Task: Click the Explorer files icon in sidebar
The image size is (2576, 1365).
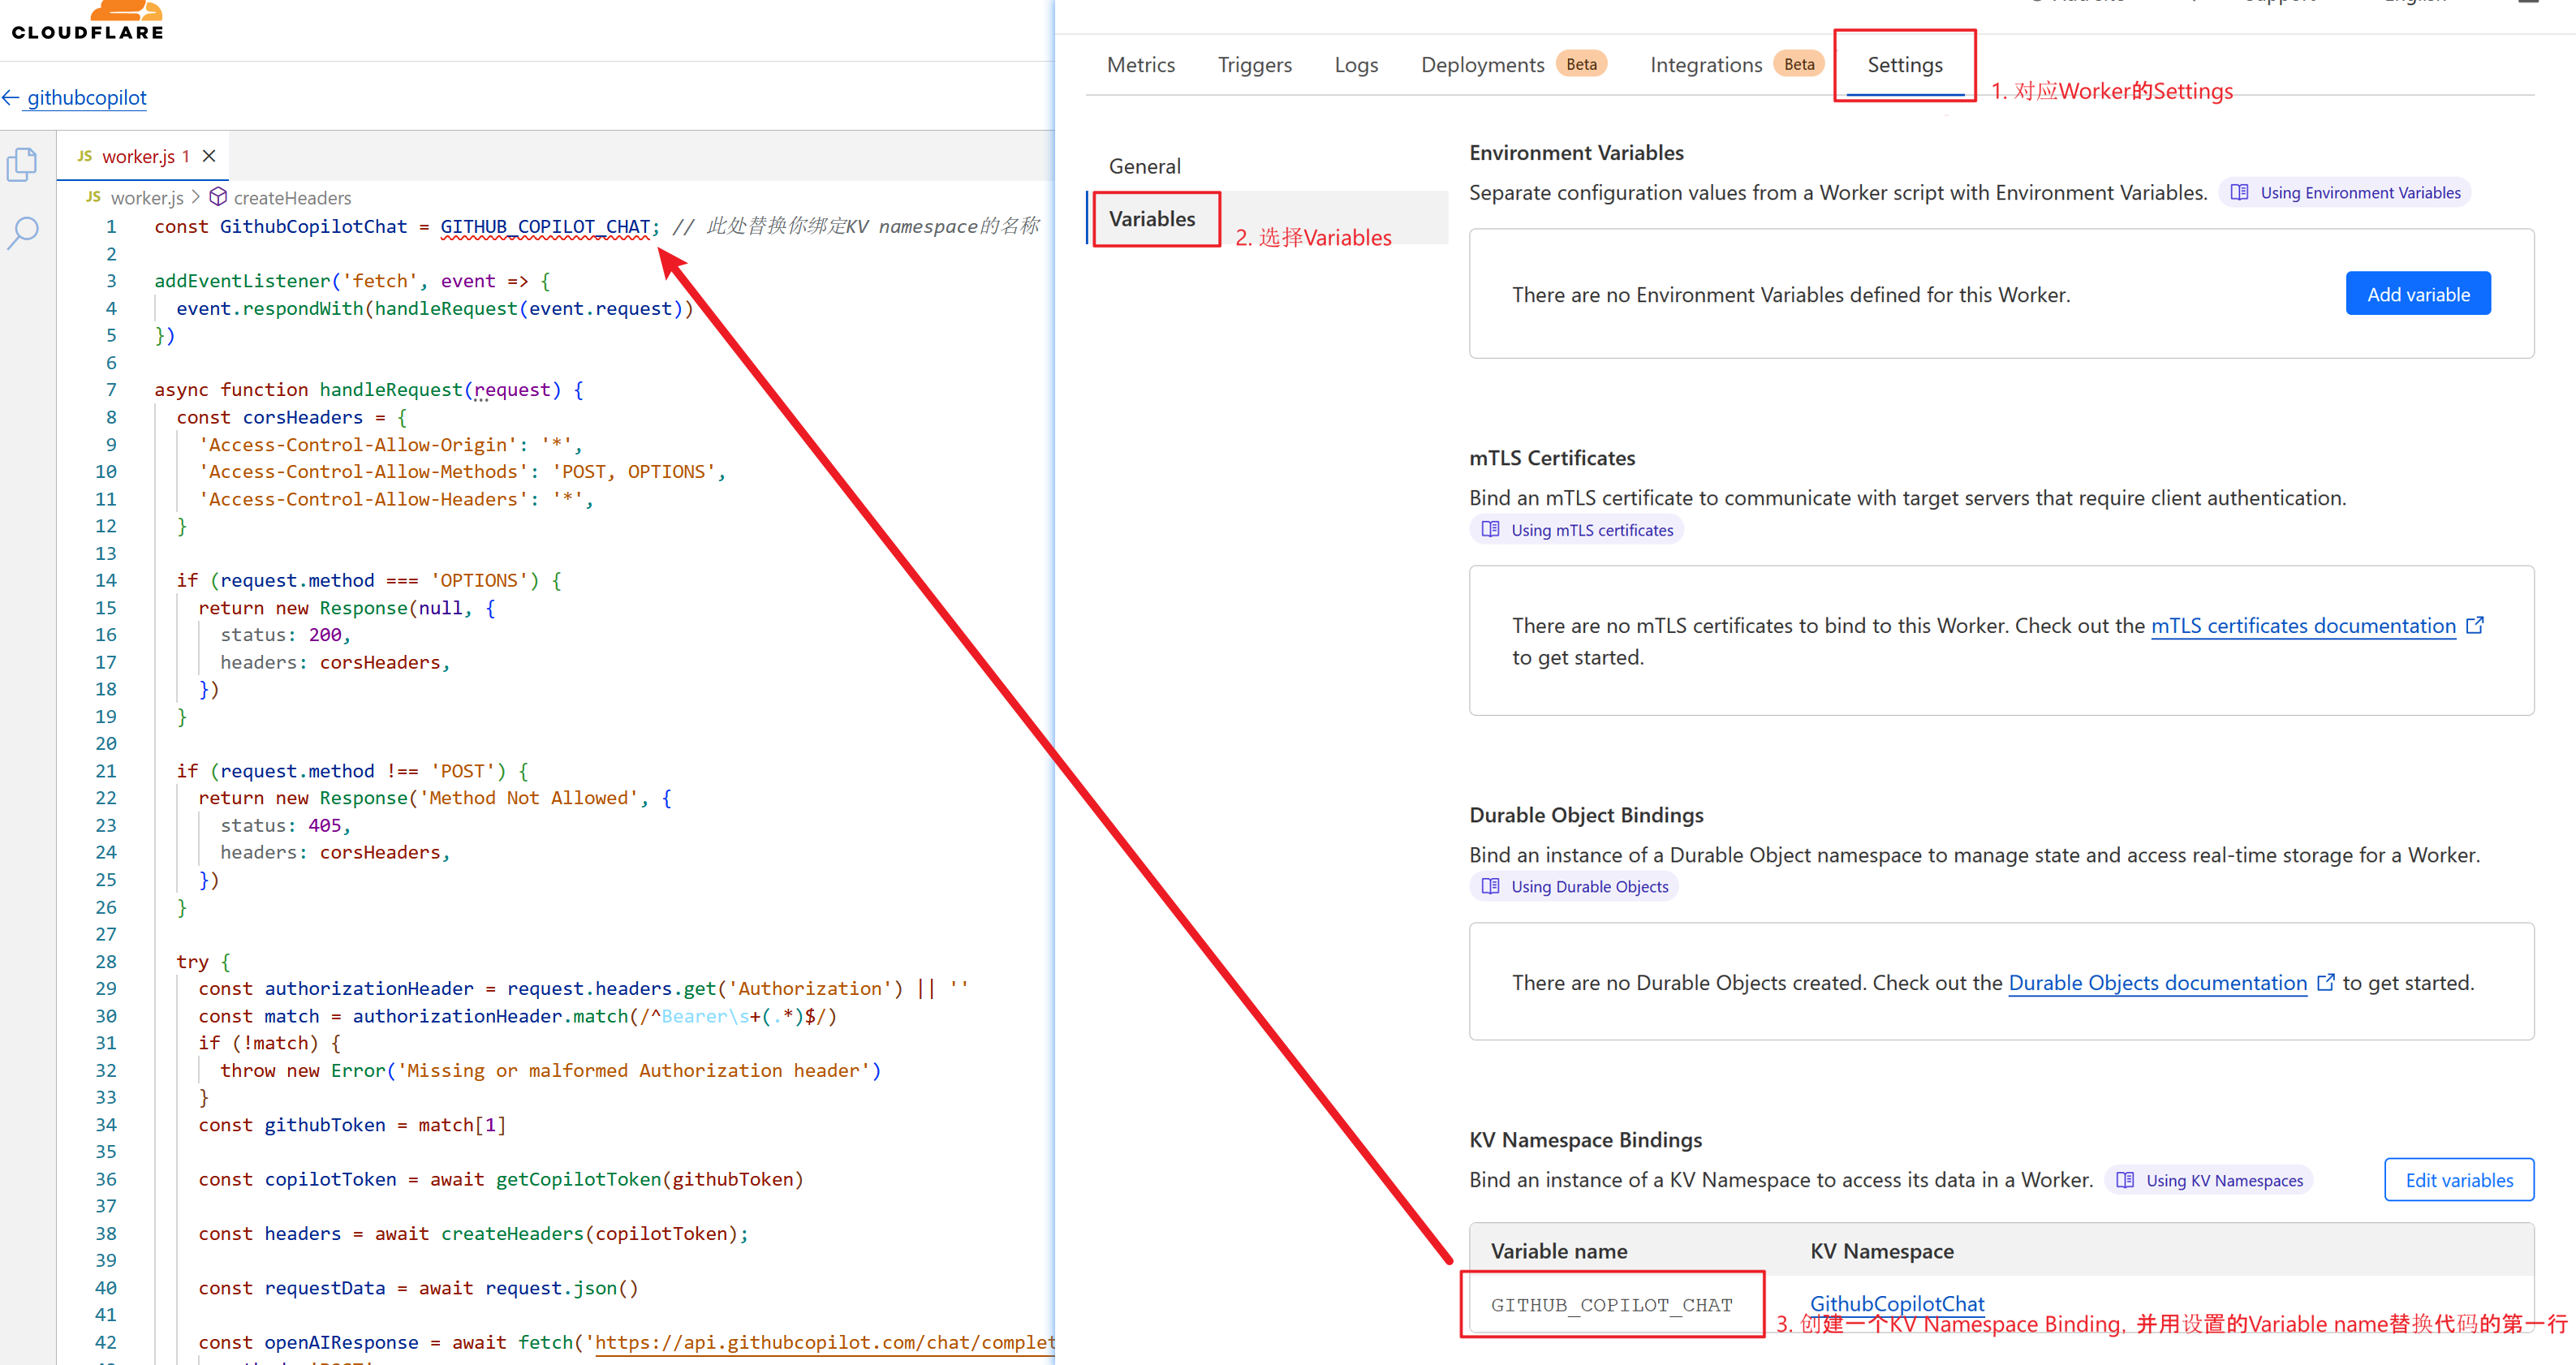Action: tap(22, 165)
